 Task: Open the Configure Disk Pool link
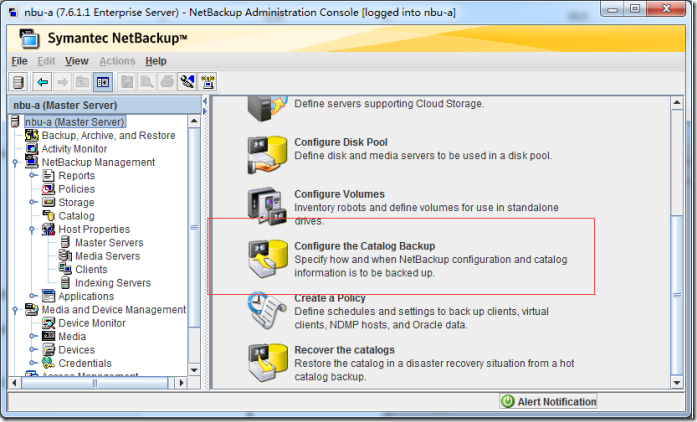(340, 142)
